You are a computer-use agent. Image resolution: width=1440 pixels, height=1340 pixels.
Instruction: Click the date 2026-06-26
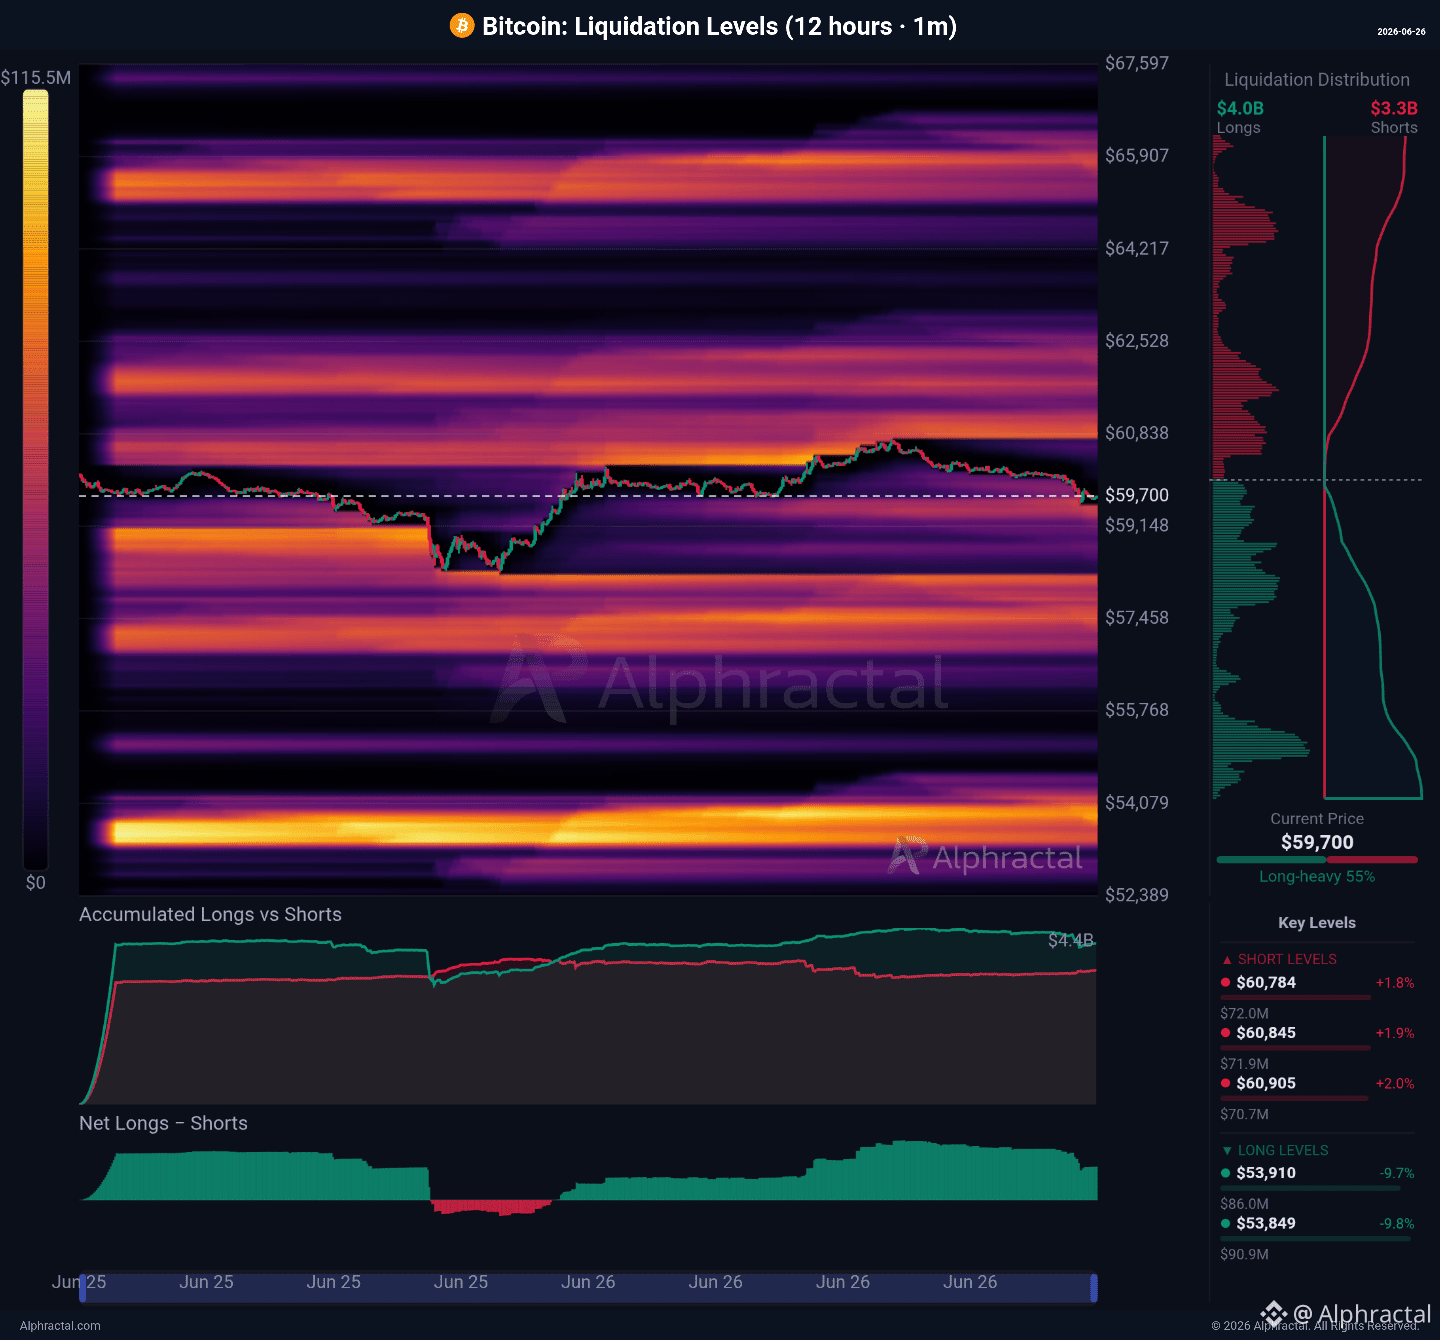click(1401, 32)
